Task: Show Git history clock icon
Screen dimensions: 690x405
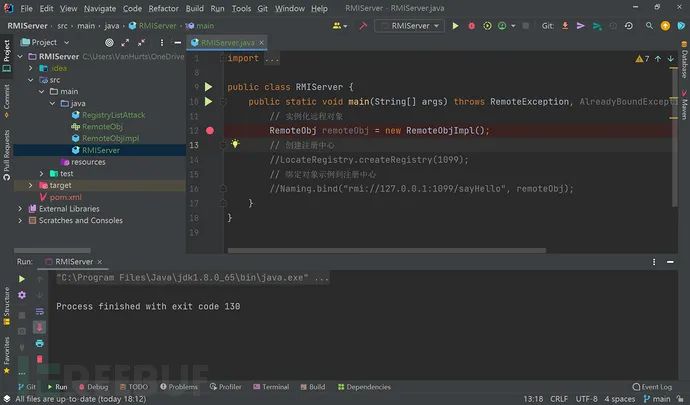Action: (x=629, y=26)
